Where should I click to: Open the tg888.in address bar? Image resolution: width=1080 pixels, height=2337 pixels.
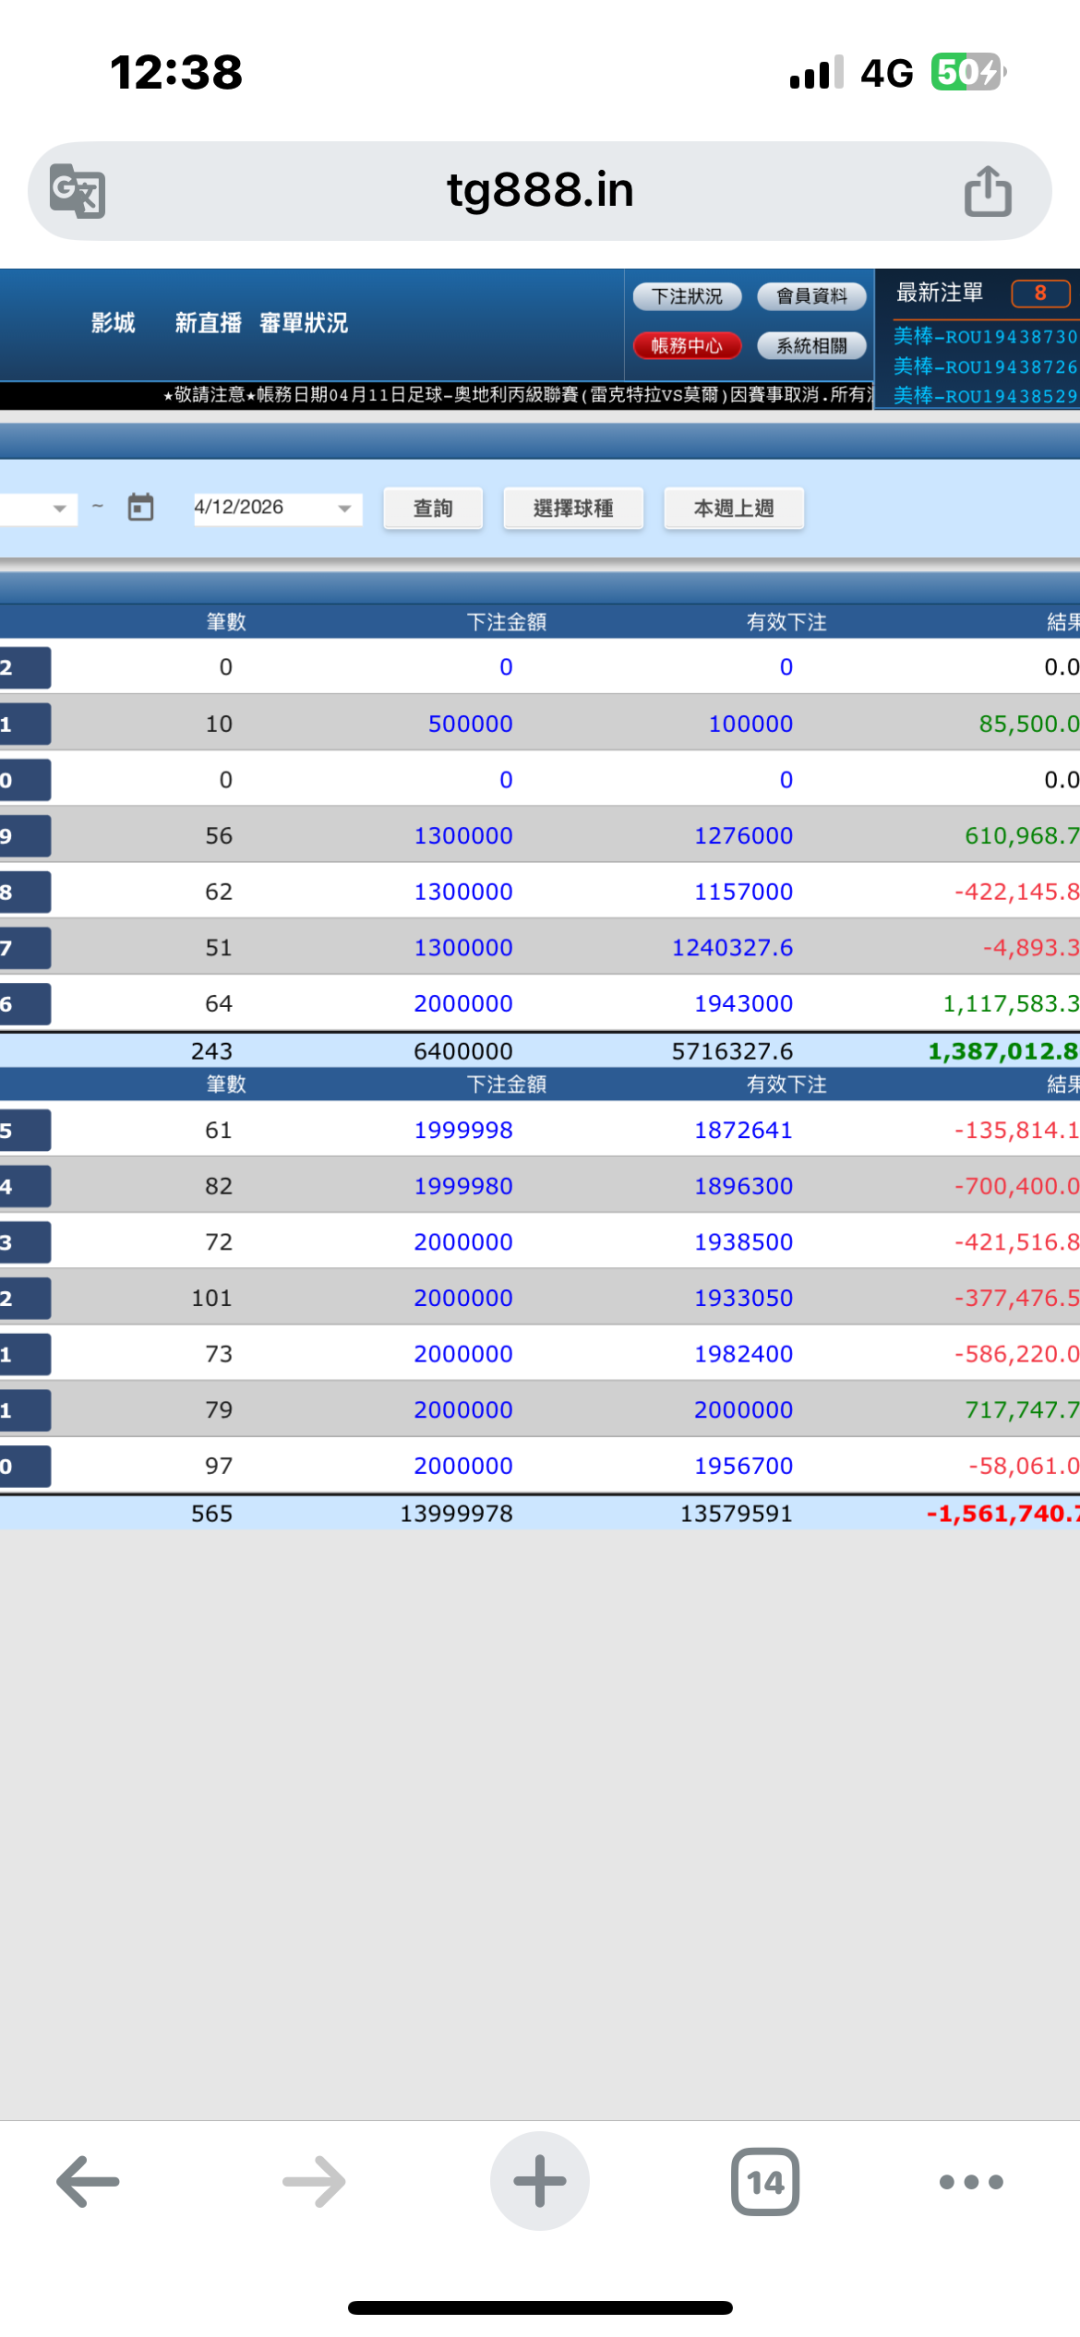point(540,190)
